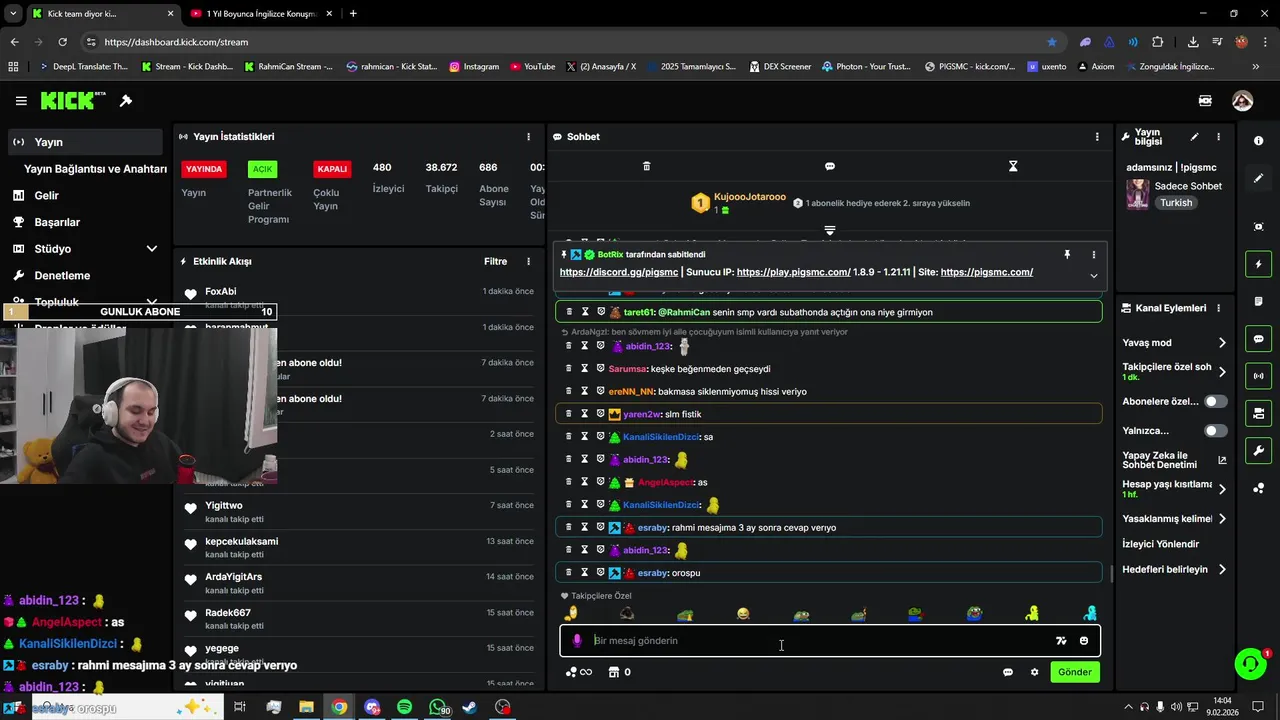
Task: Click the chat bubble icon in the right sidebar
Action: (x=1258, y=339)
